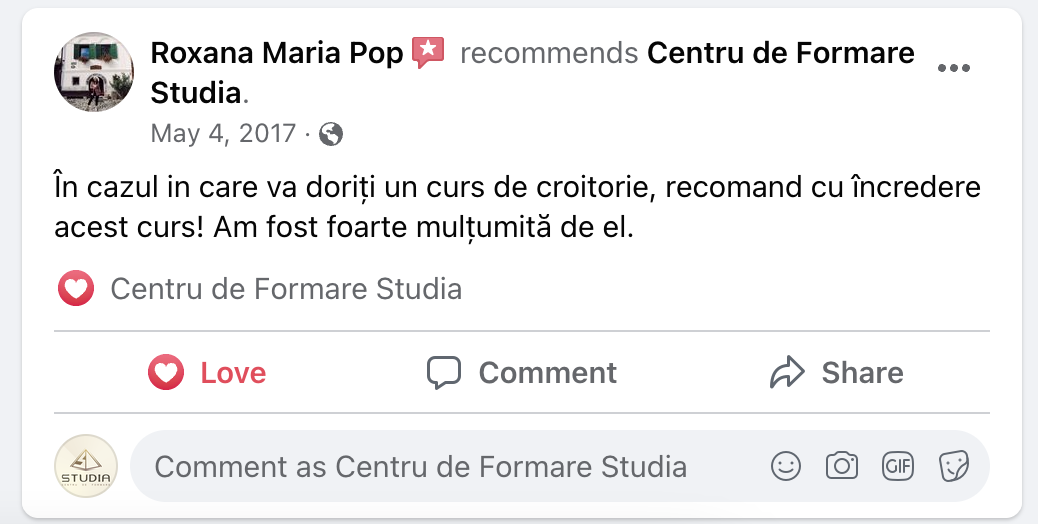
Task: Toggle the Love reaction on the post
Action: 207,373
